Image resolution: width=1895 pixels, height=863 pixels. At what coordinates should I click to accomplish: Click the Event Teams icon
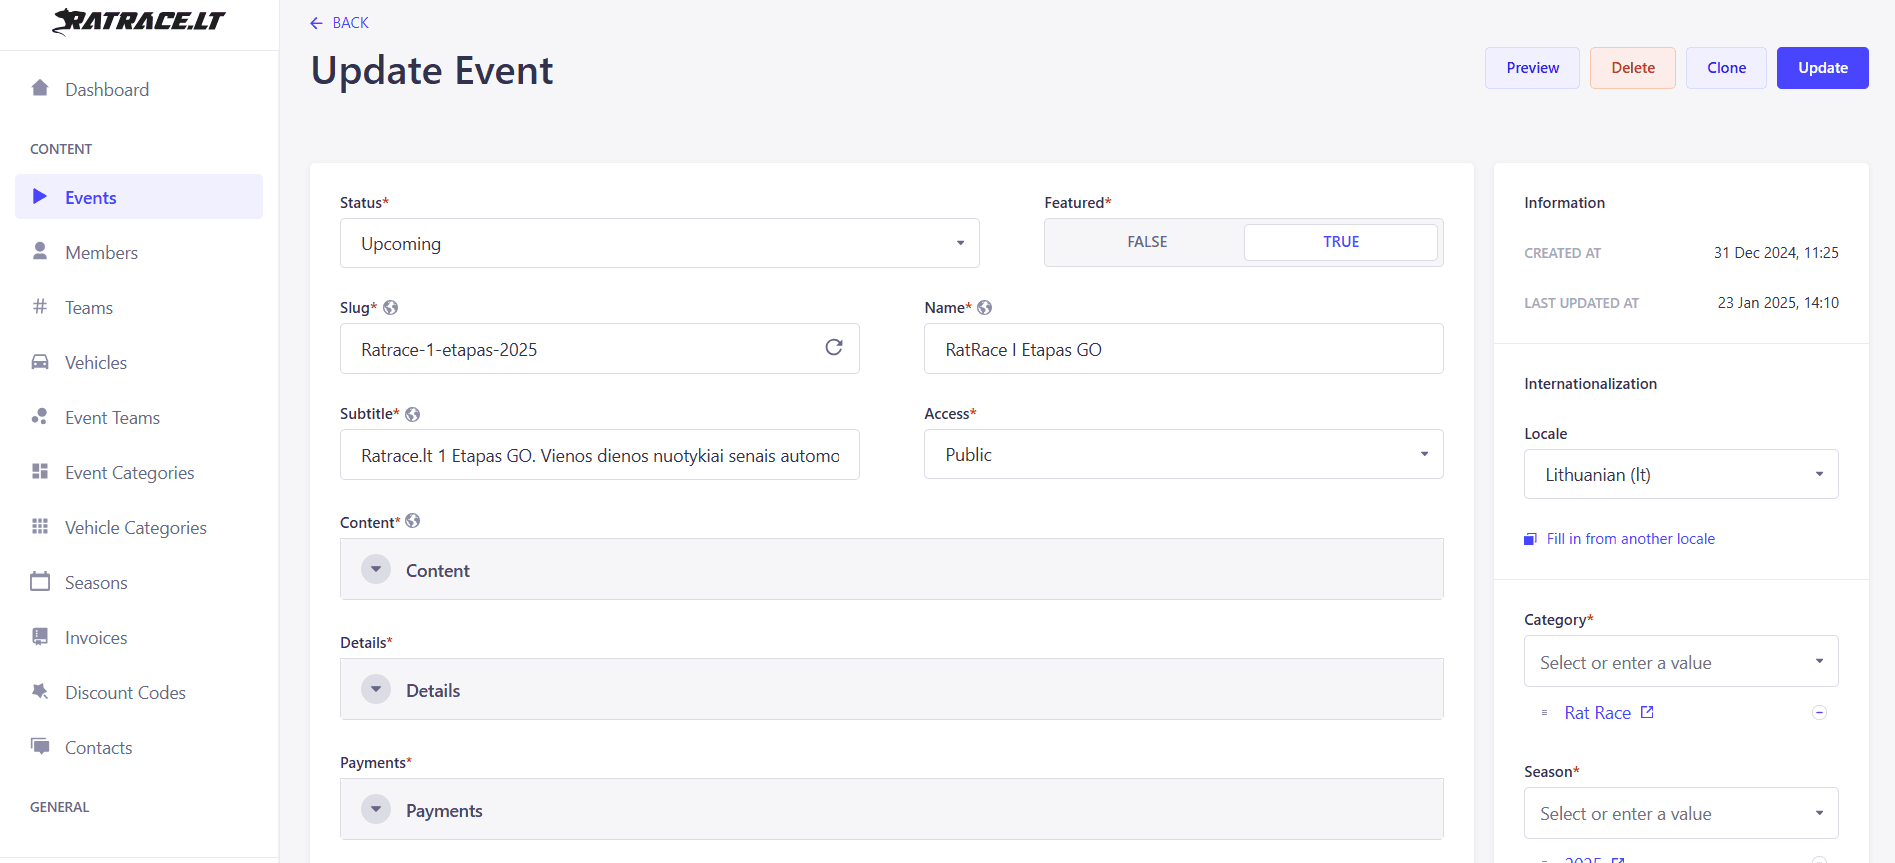point(40,416)
